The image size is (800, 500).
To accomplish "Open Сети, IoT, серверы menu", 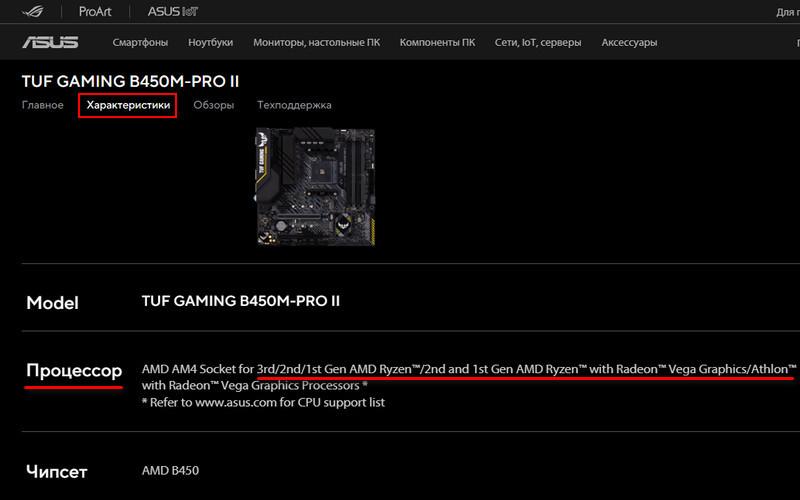I will (x=538, y=42).
